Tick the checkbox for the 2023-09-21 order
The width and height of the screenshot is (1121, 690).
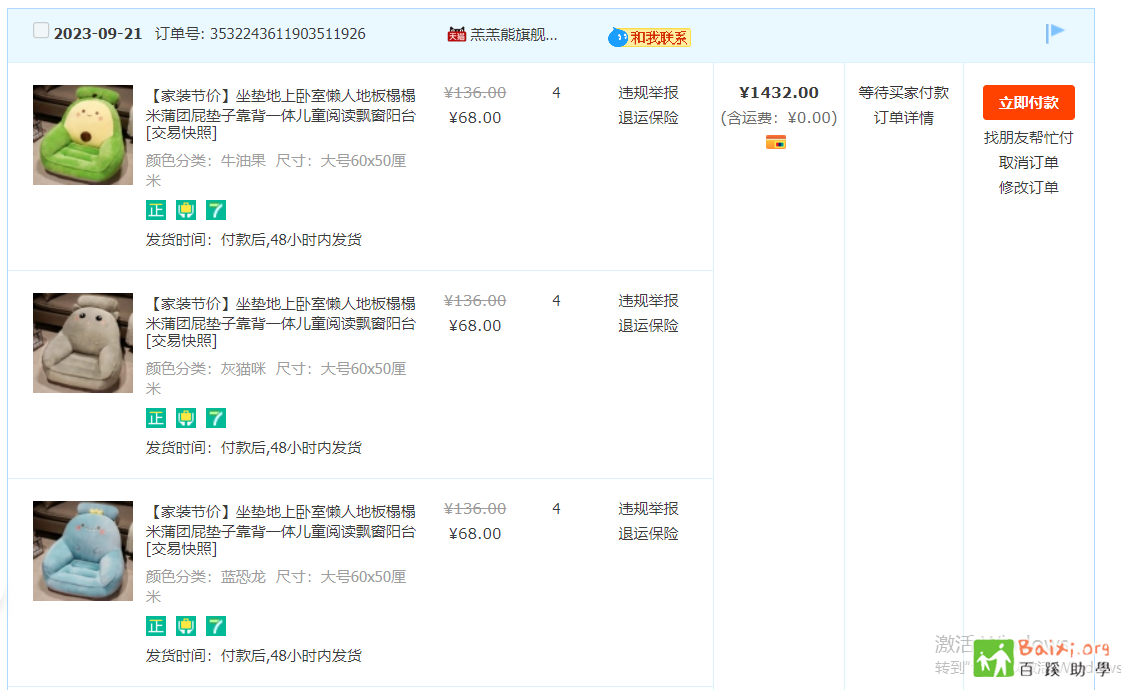[x=41, y=31]
